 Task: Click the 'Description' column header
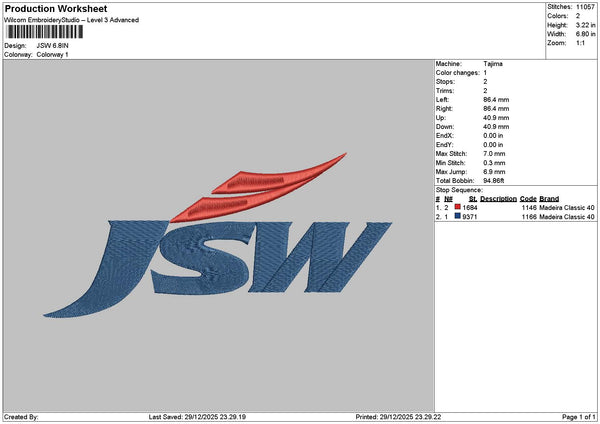498,199
